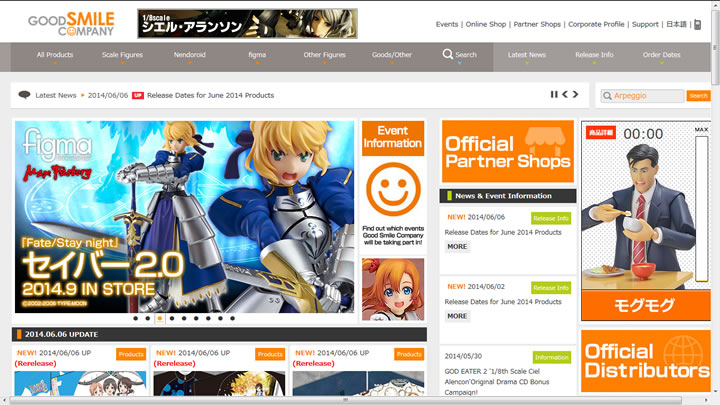Open the Latest News tab
Image resolution: width=720 pixels, height=405 pixels.
coord(527,56)
